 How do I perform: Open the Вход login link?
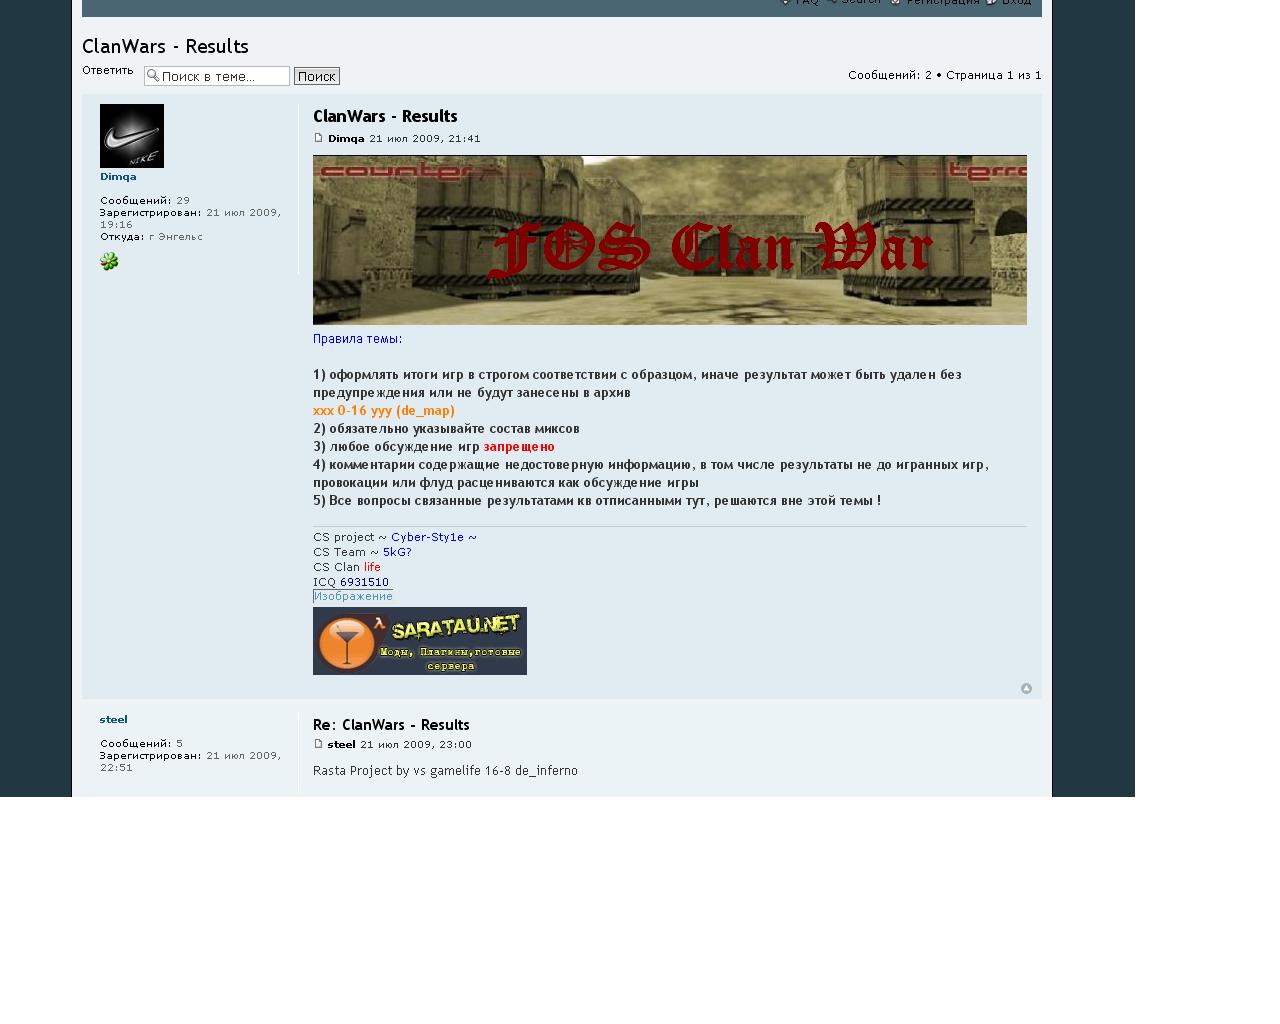[x=1015, y=2]
